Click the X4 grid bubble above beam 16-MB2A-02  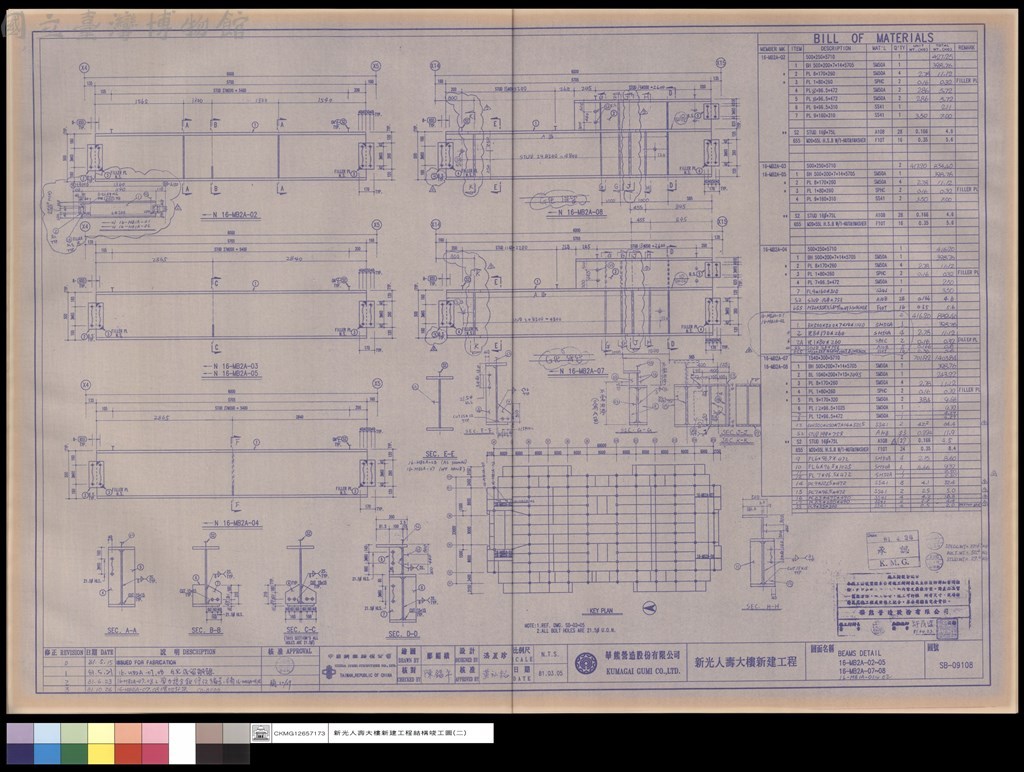(x=84, y=67)
